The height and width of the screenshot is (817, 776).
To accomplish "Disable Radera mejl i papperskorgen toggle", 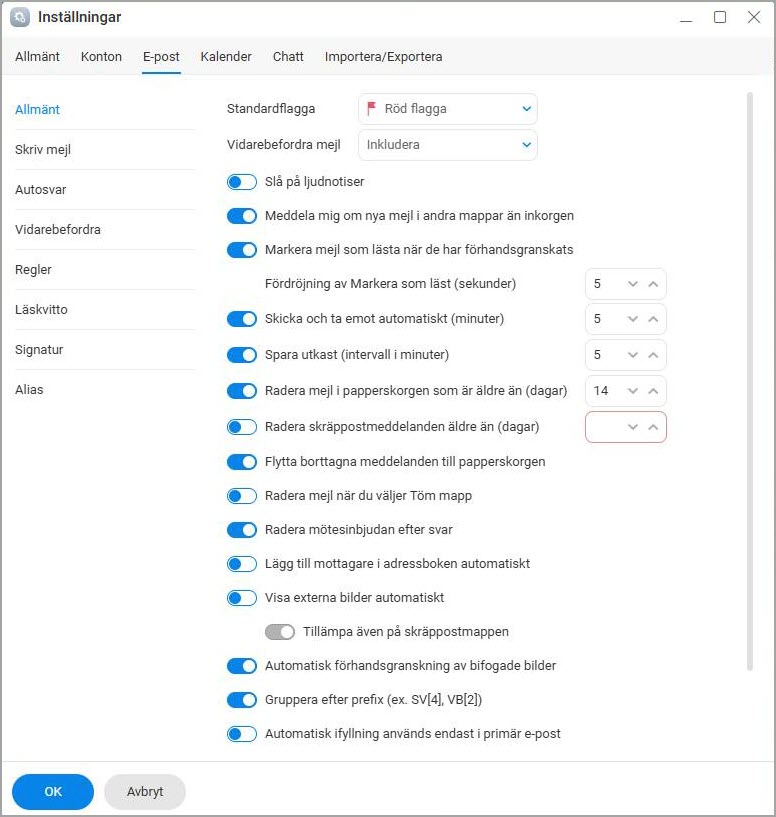I will [242, 391].
